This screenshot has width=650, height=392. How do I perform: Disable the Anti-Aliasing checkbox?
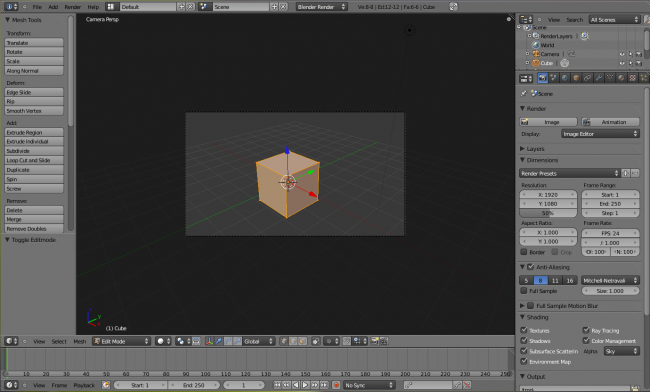531,267
